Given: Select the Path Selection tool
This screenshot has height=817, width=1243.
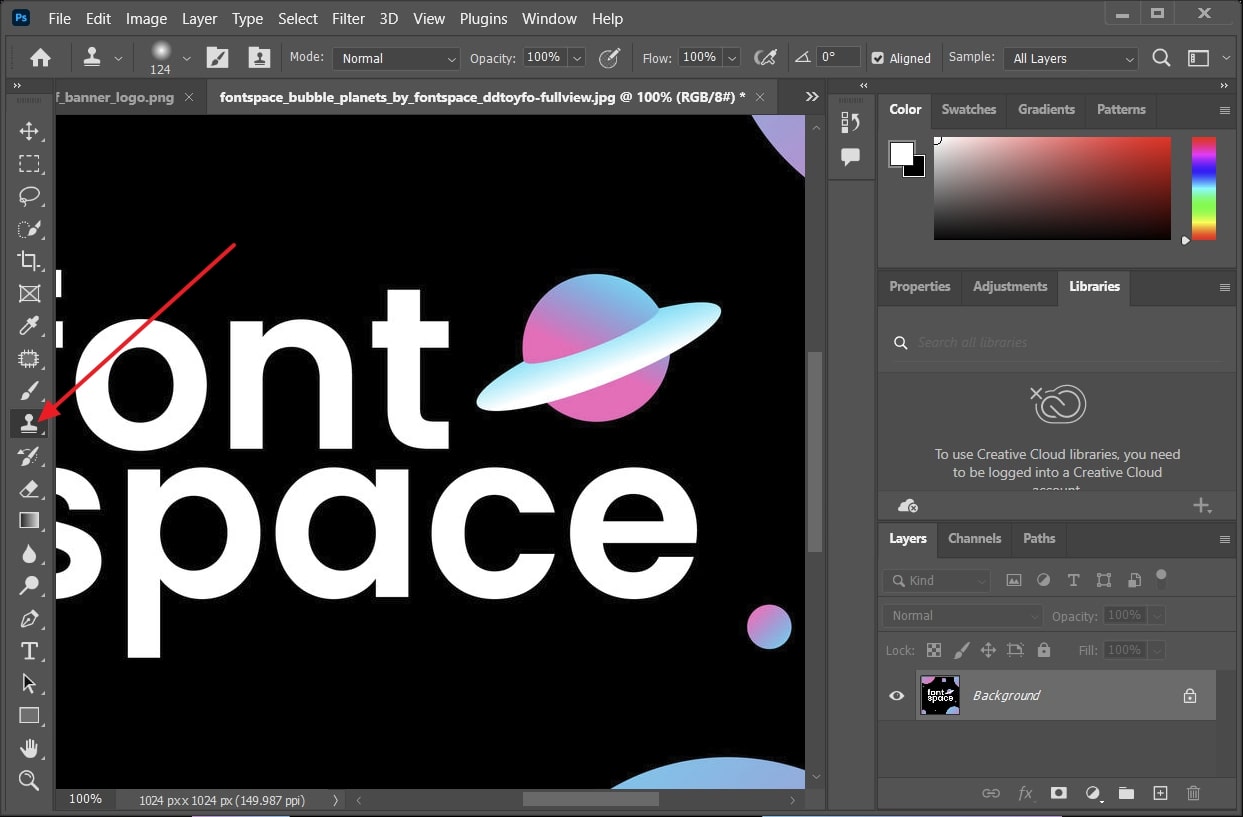Looking at the screenshot, I should (29, 683).
